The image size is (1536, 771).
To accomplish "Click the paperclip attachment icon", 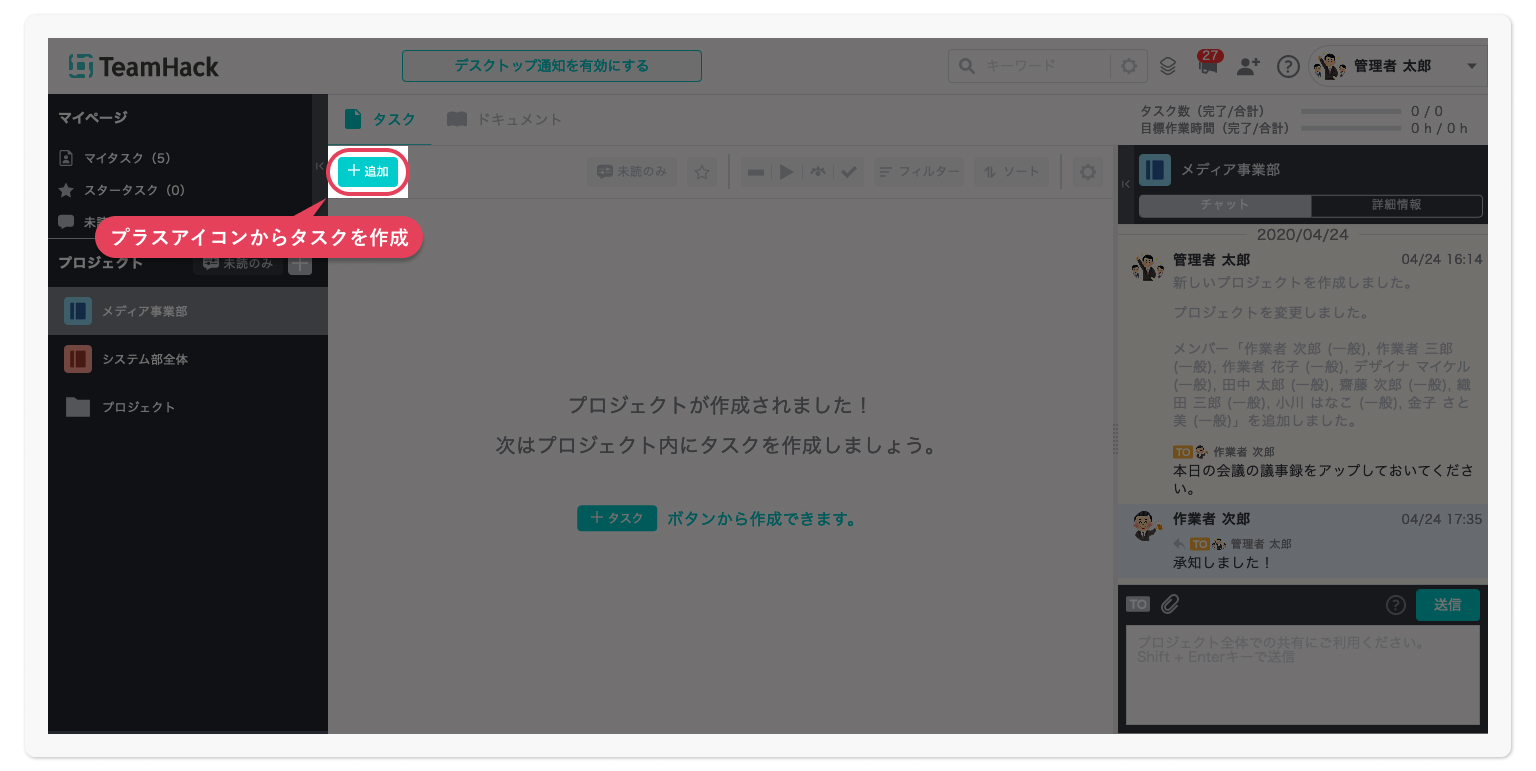I will click(x=1170, y=604).
